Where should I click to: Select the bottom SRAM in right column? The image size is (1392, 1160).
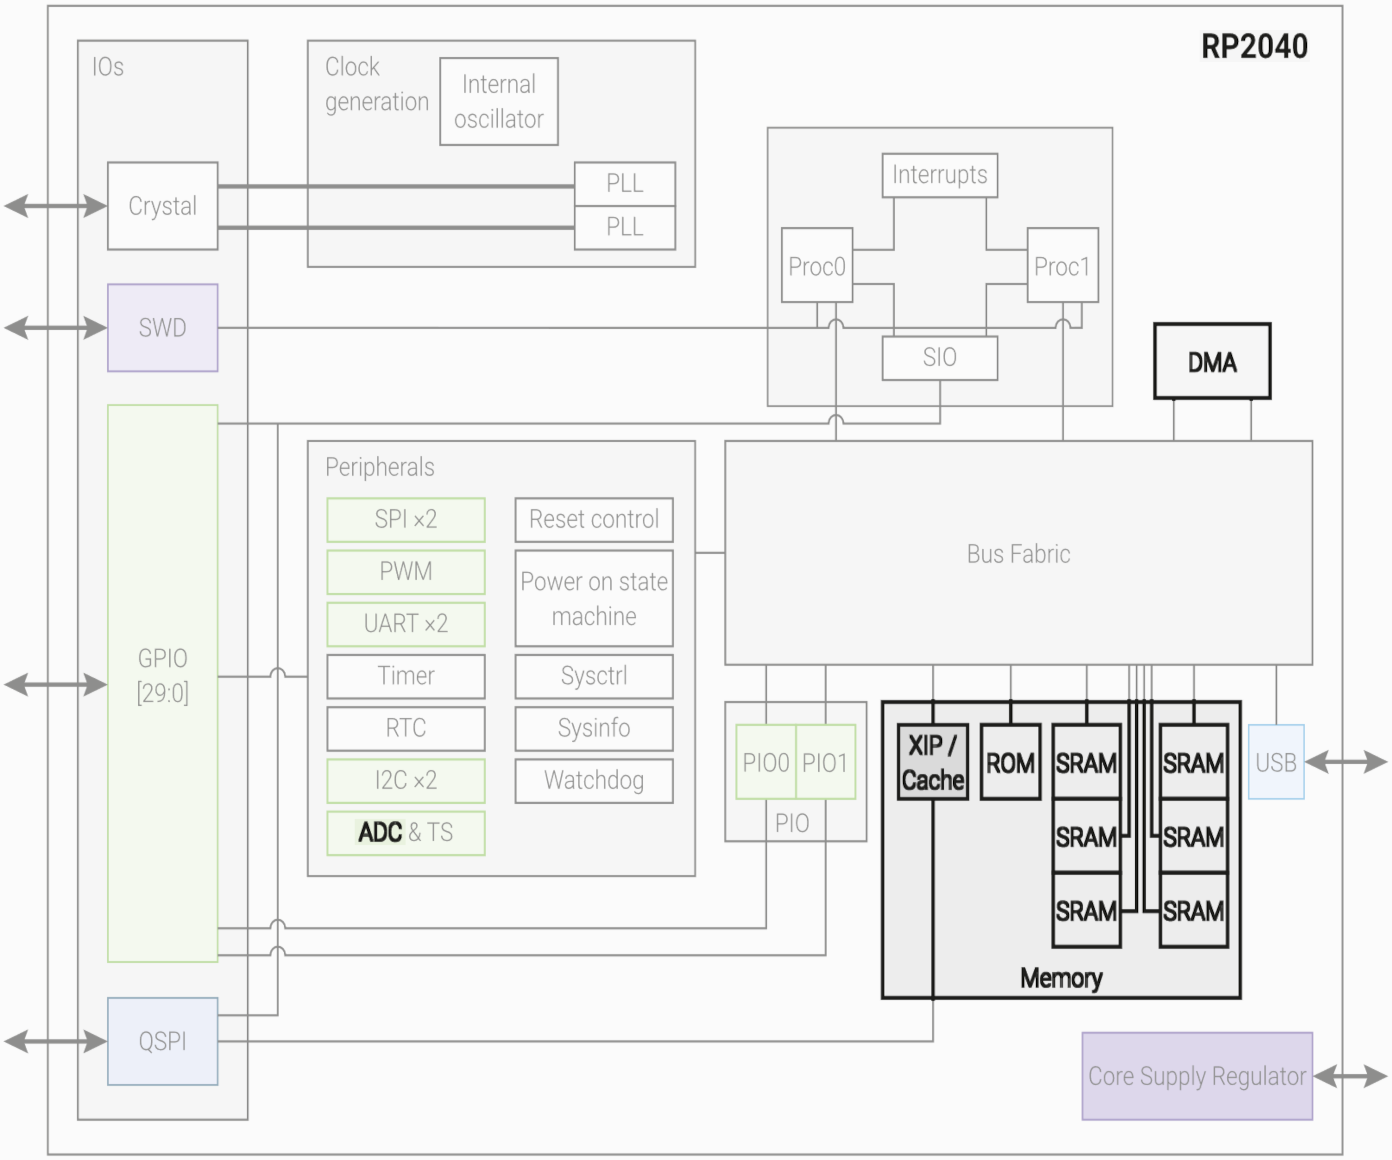pyautogui.click(x=1194, y=910)
